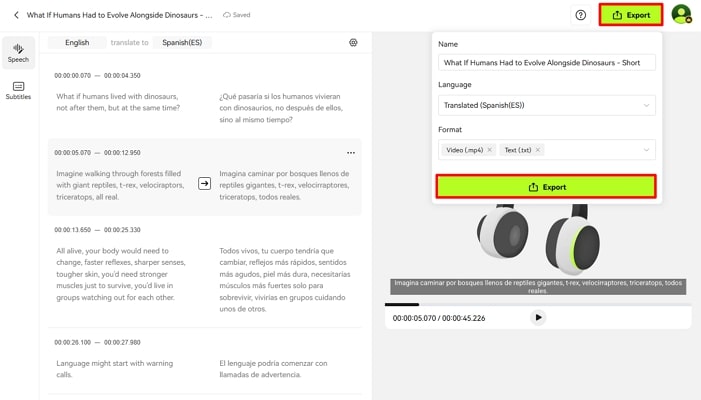Open the Speech panel in sidebar

[x=18, y=53]
